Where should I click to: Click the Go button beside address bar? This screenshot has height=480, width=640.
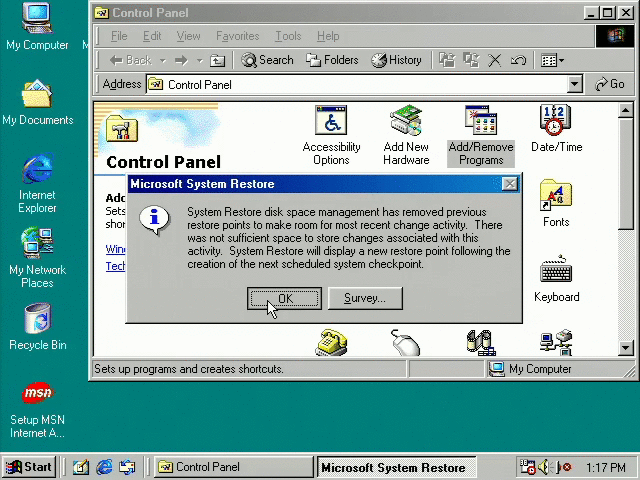[610, 84]
